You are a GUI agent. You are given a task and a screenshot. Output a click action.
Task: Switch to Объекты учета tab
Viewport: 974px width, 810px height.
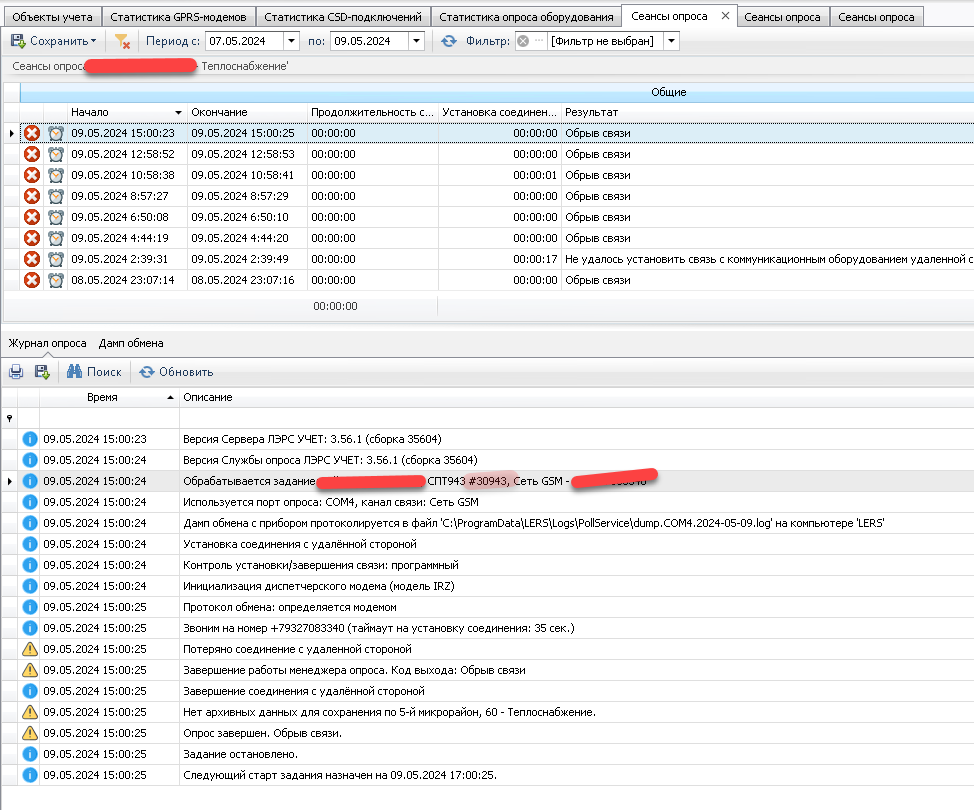click(x=52, y=17)
